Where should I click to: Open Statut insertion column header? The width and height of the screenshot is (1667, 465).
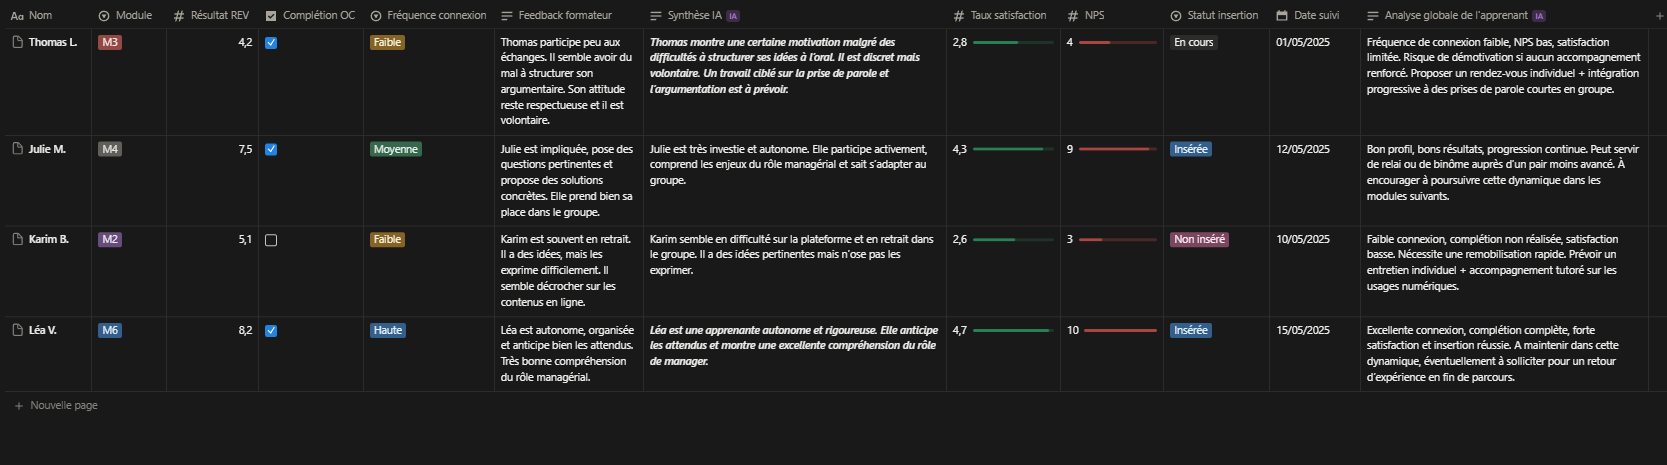pos(1214,16)
